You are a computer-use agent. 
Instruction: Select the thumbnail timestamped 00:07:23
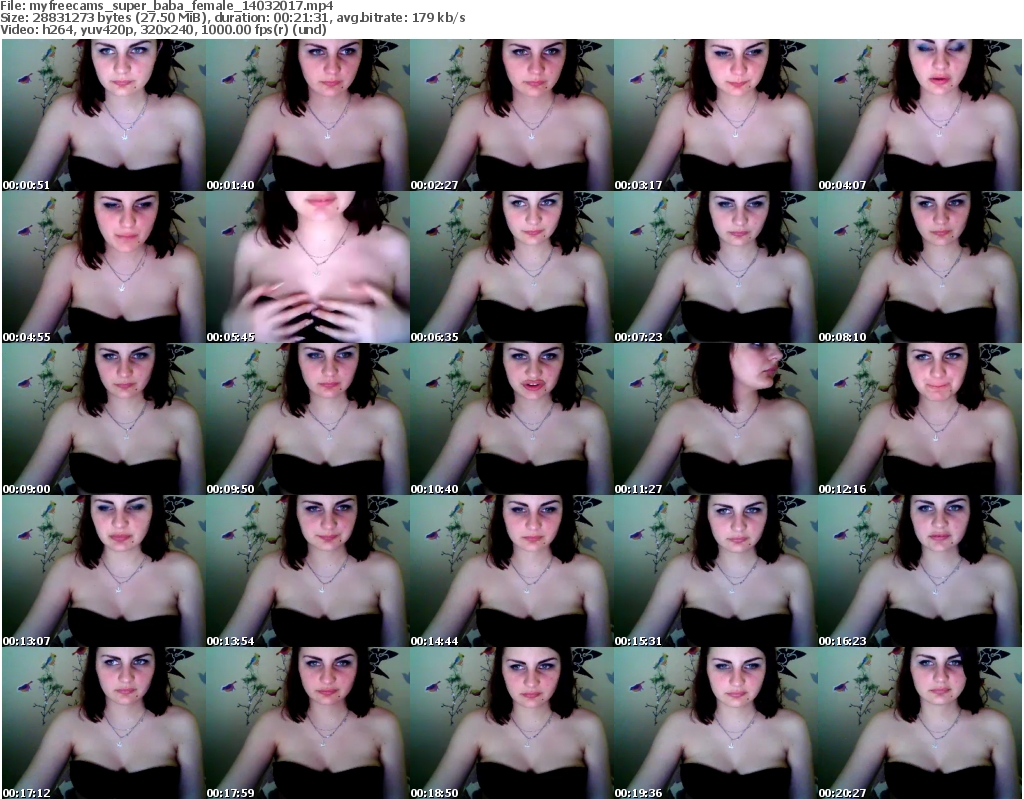pyautogui.click(x=716, y=267)
